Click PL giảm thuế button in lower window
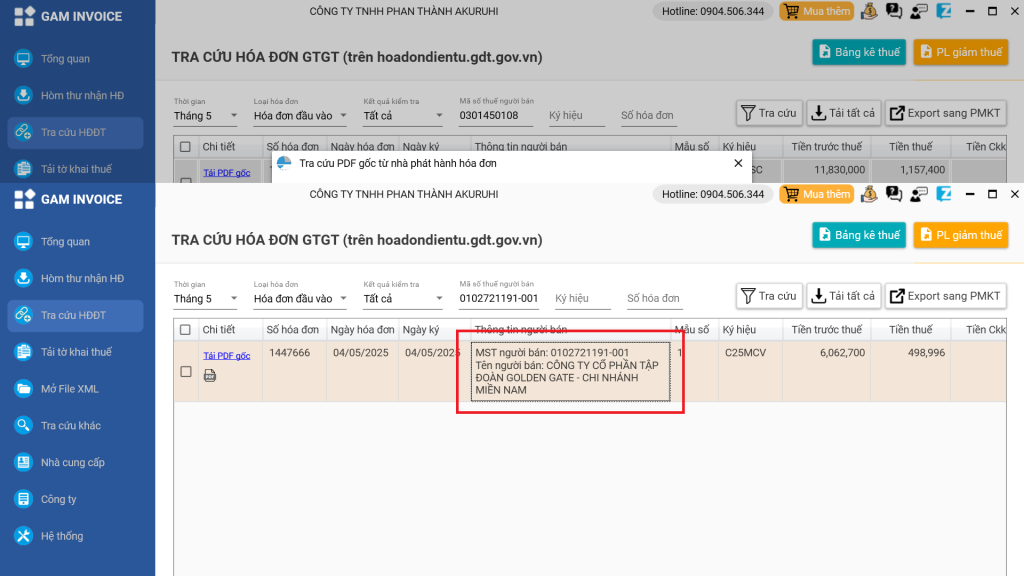Viewport: 1024px width, 576px height. click(961, 235)
